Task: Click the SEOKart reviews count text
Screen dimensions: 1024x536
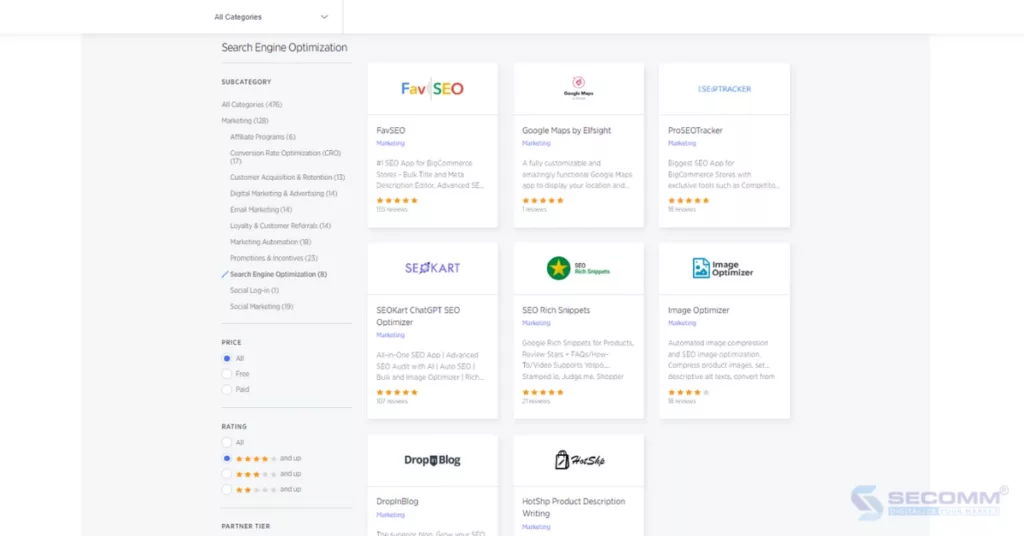Action: 392,402
